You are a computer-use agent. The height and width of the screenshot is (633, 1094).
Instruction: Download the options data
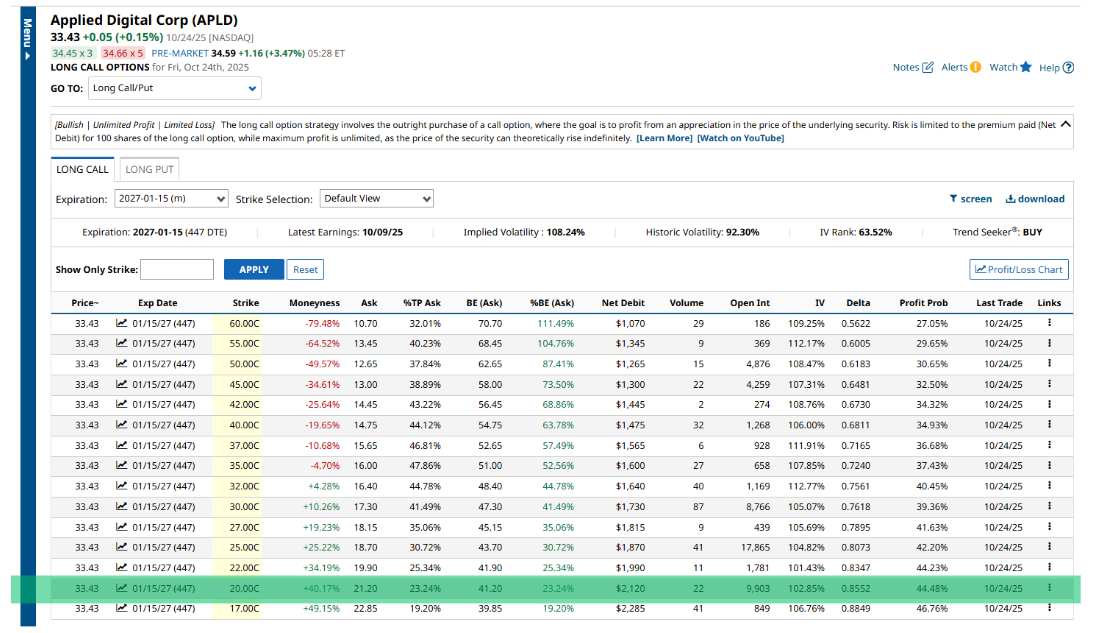pyautogui.click(x=1034, y=199)
